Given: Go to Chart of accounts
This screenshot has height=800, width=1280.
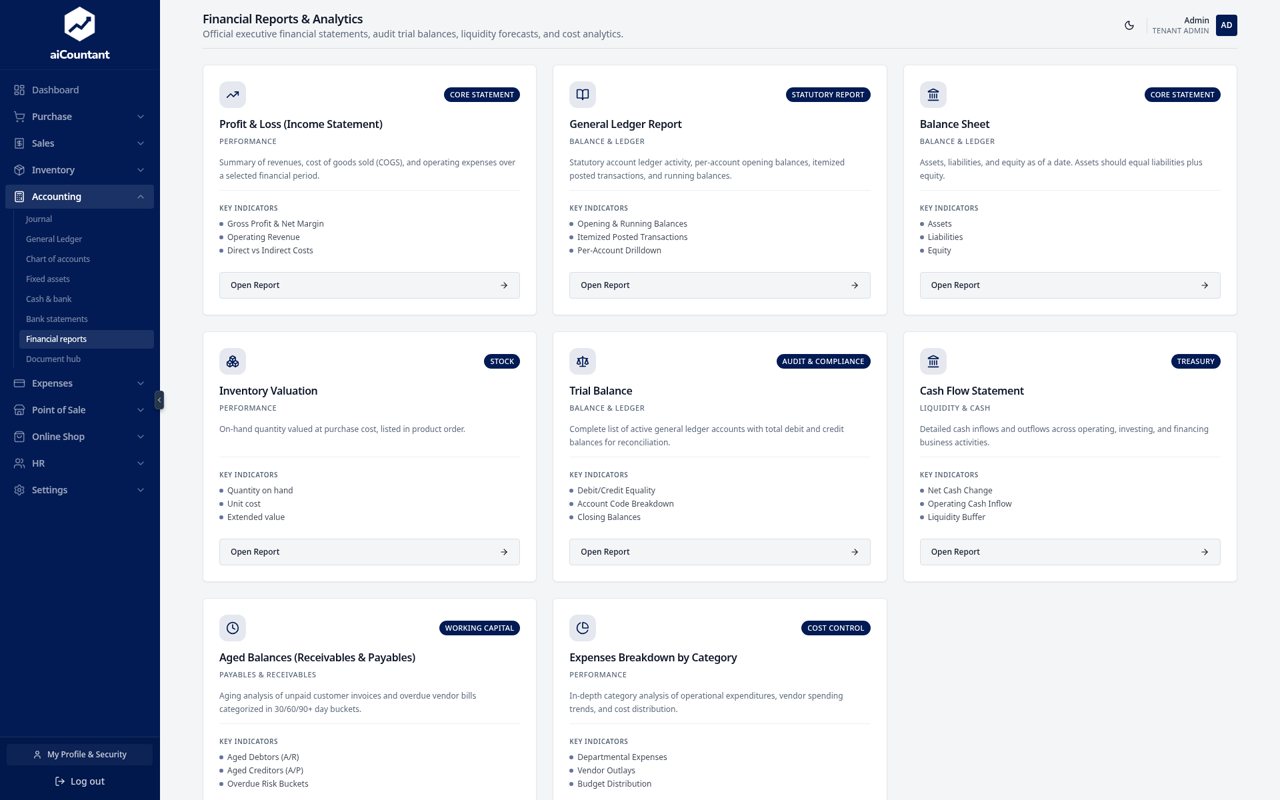Looking at the screenshot, I should 86,259.
